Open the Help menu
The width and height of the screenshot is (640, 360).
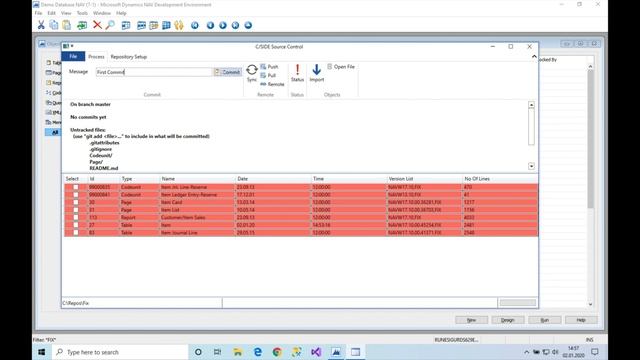[121, 13]
